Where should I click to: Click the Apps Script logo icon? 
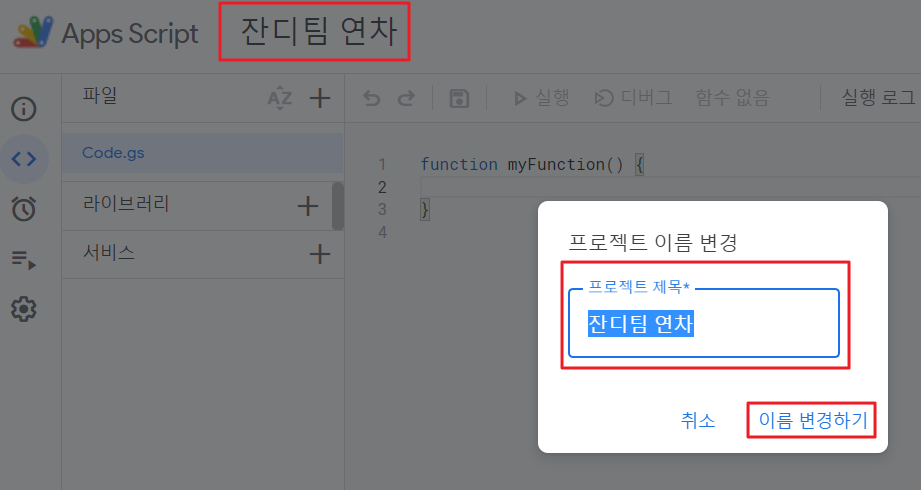pos(34,33)
